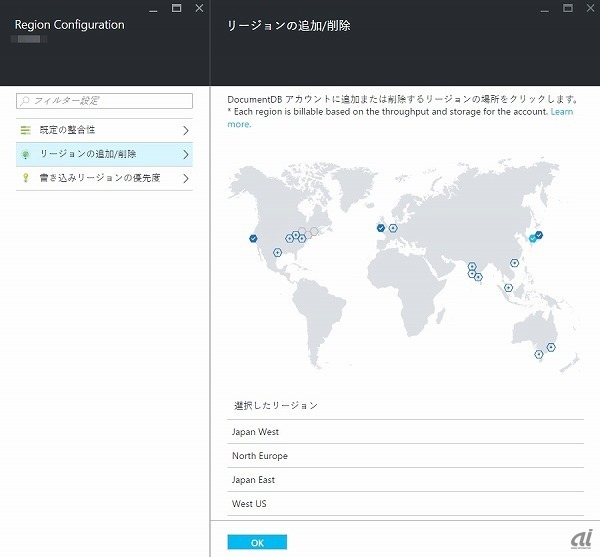The width and height of the screenshot is (600, 557).
Task: Click the globe icon beside リージョンの追加/削除
Action: [x=26, y=154]
